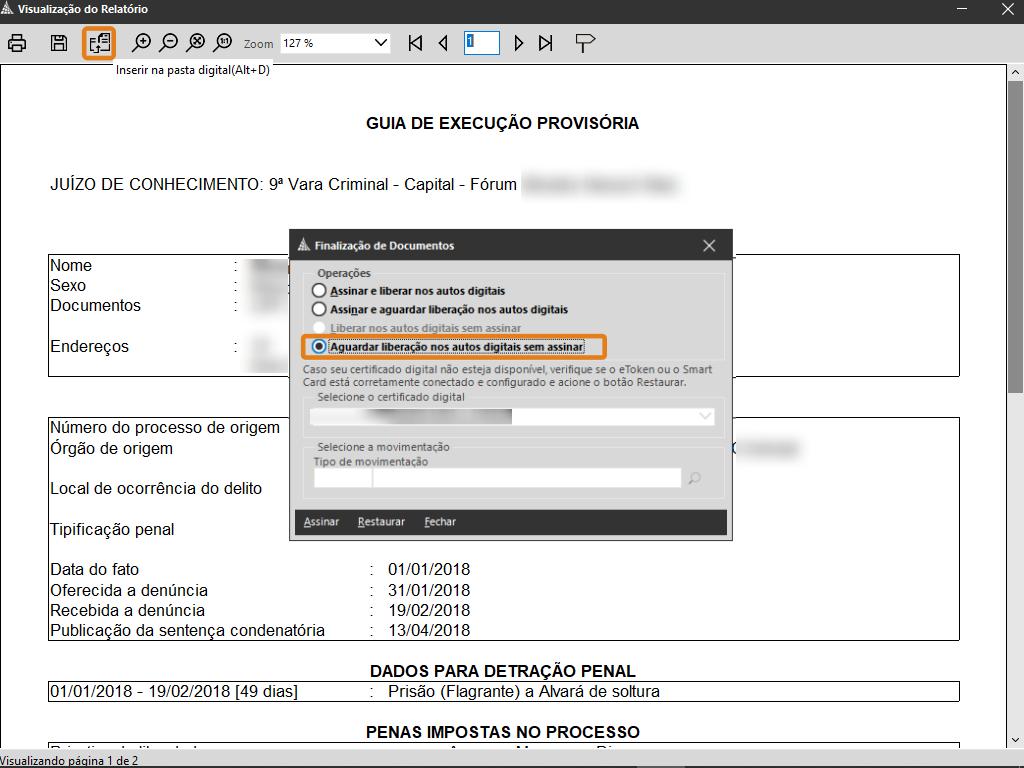Click the Data do fato value 01/01/2018

point(429,569)
